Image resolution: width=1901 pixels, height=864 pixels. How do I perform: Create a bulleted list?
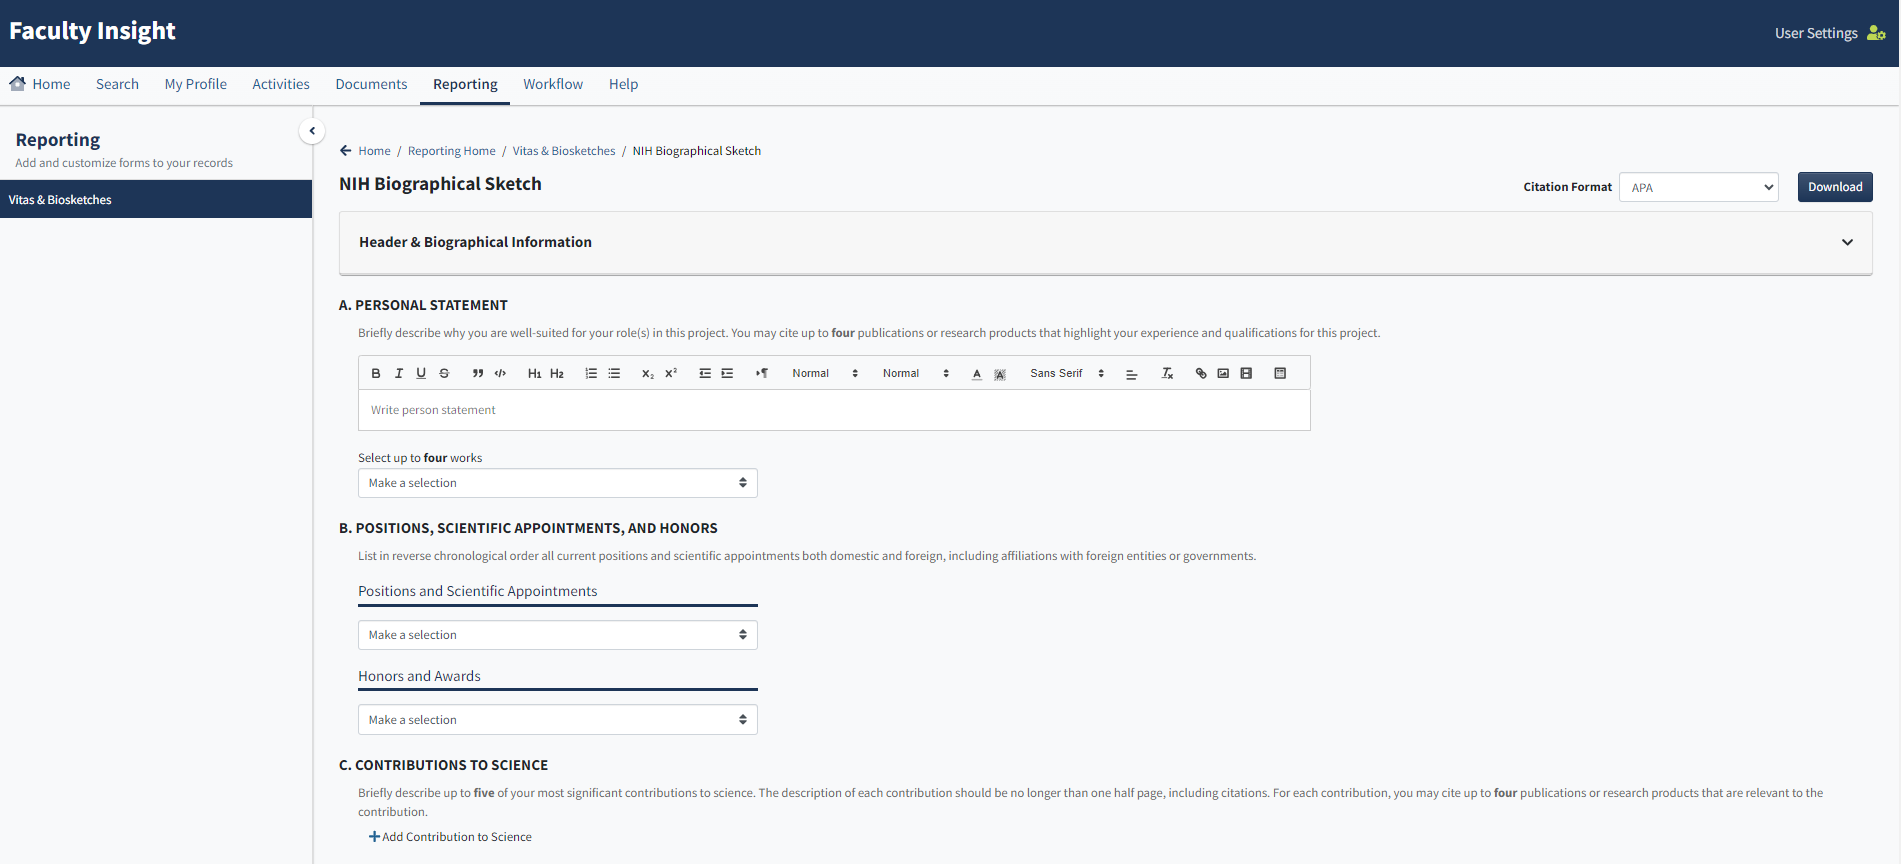click(614, 373)
